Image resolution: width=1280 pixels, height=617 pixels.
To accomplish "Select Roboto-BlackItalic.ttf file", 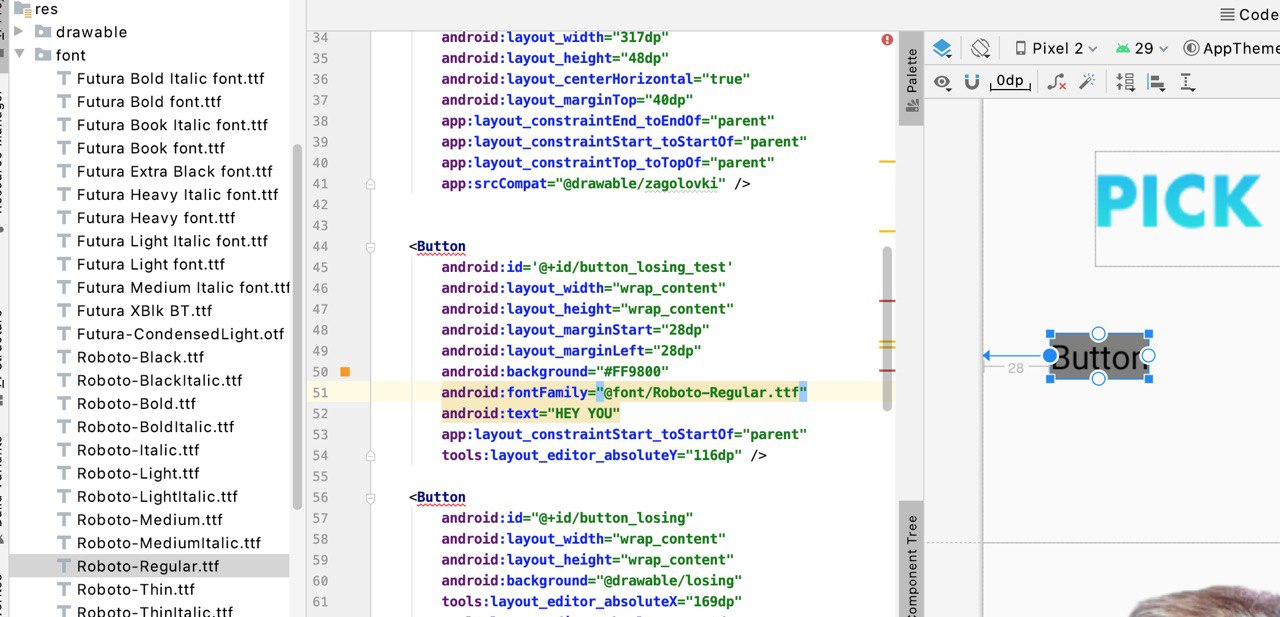I will [159, 380].
